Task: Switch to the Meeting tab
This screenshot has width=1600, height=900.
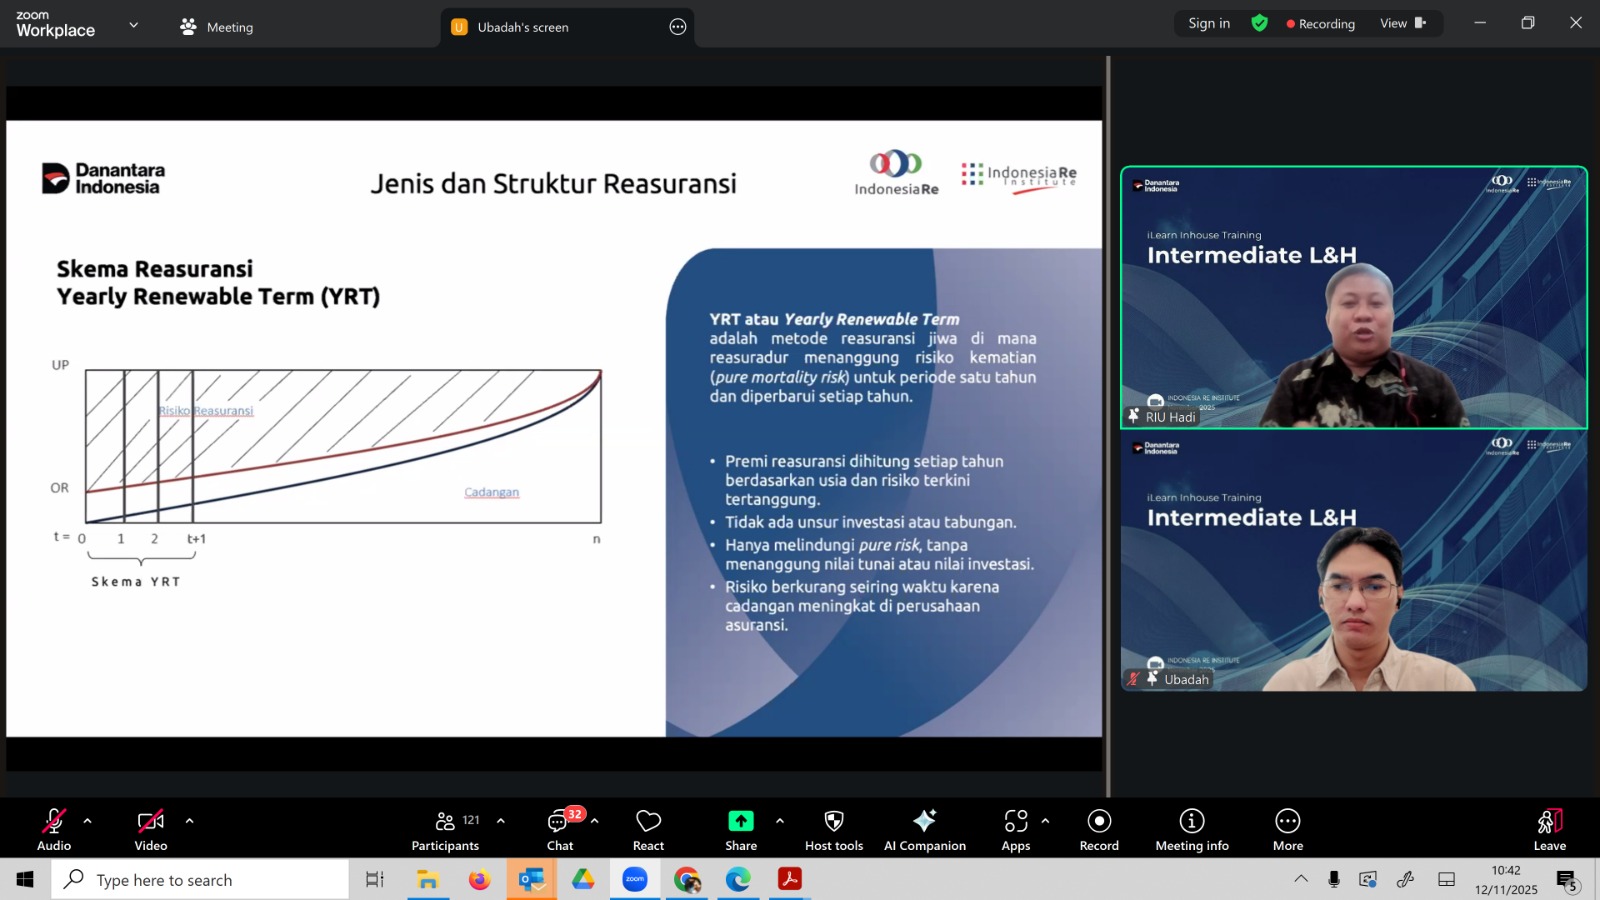Action: [x=217, y=27]
